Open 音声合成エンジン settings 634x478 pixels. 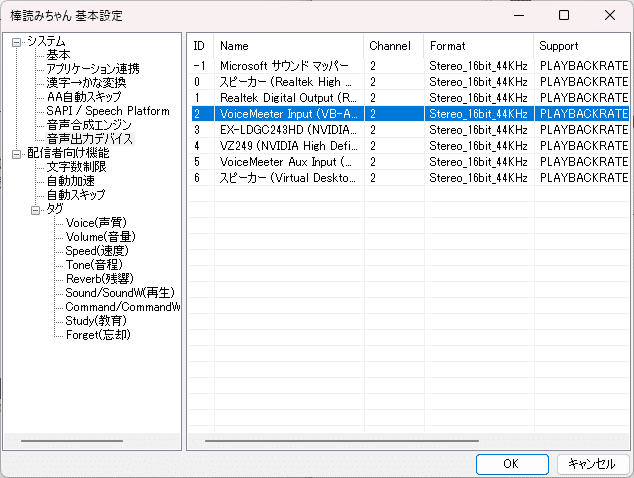click(89, 125)
